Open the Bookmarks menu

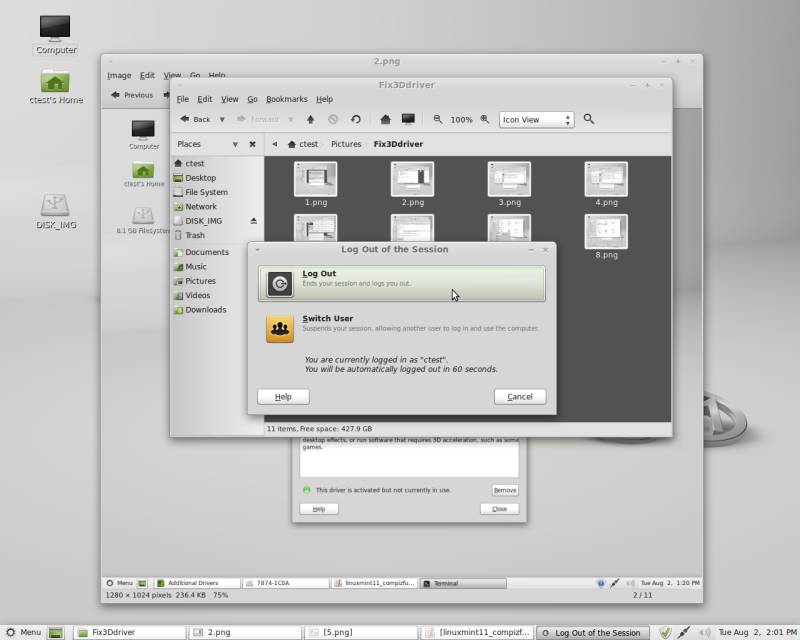(287, 99)
